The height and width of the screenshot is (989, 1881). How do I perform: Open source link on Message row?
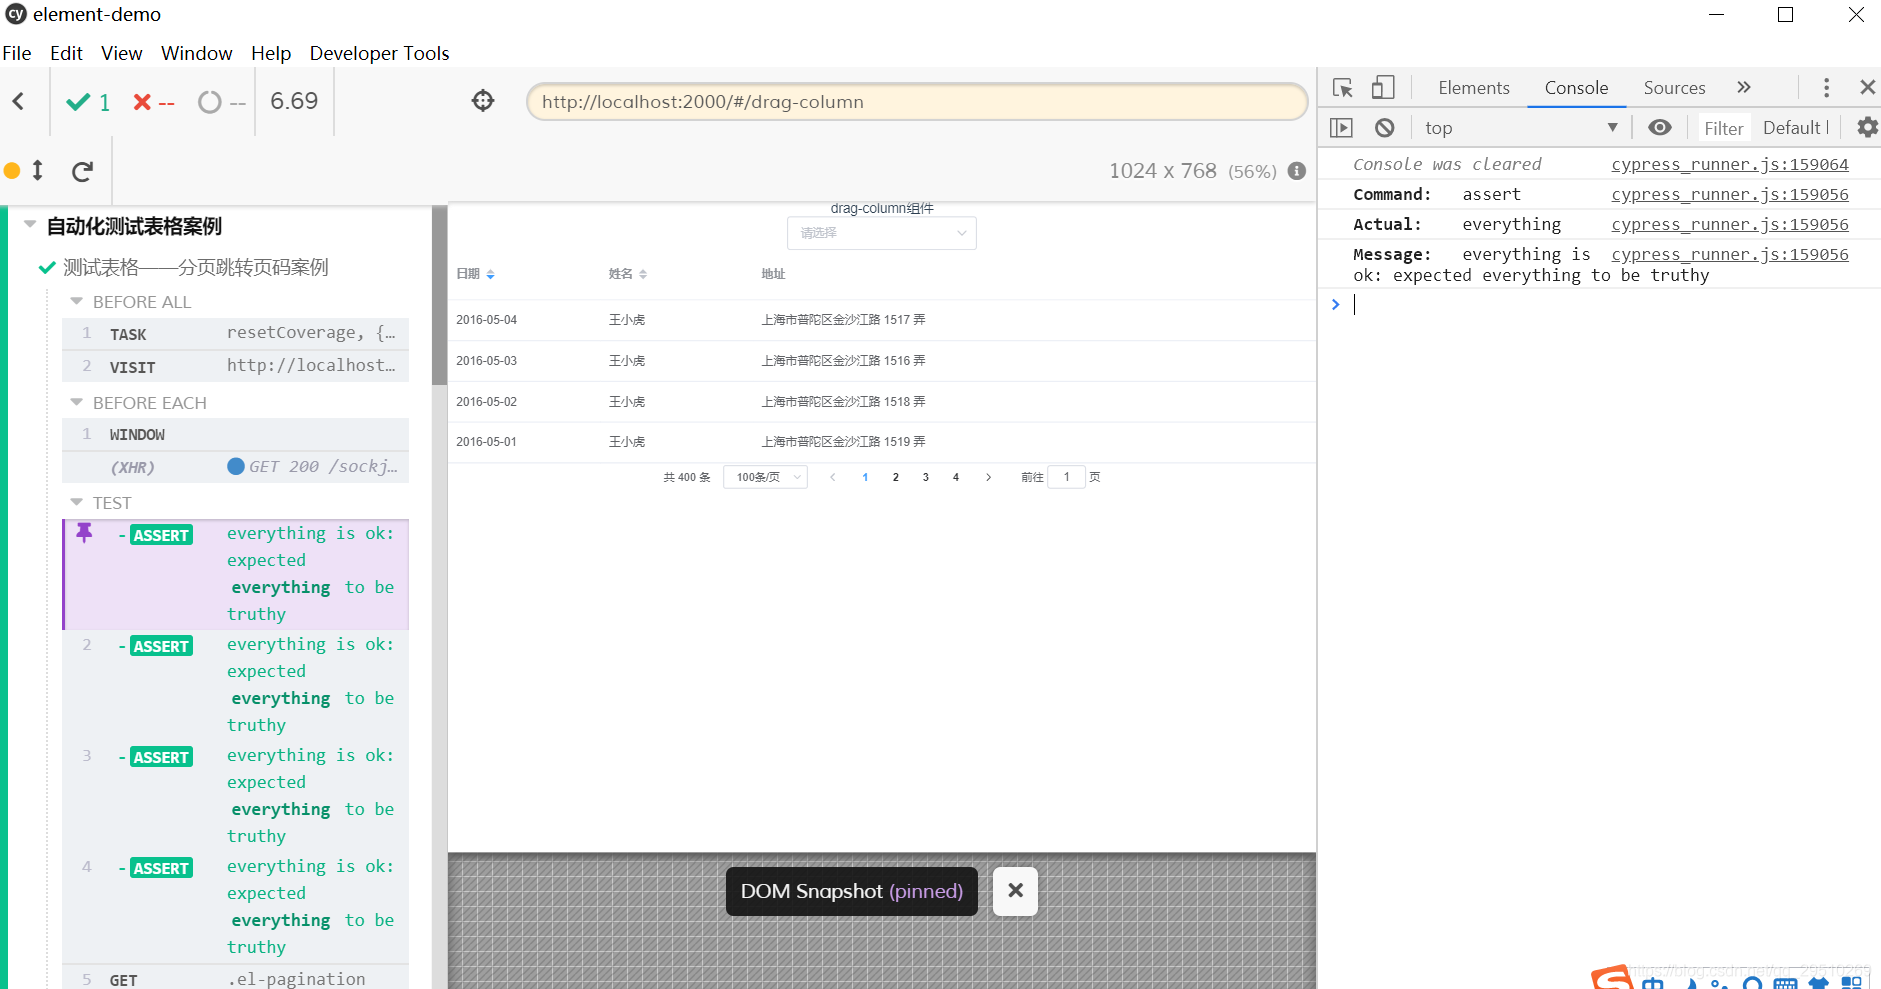(x=1729, y=254)
